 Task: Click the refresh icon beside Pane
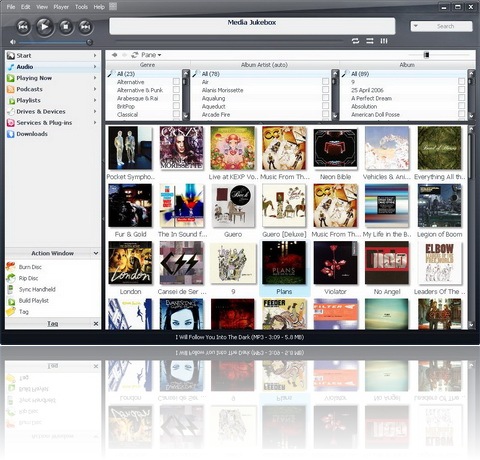pos(135,55)
